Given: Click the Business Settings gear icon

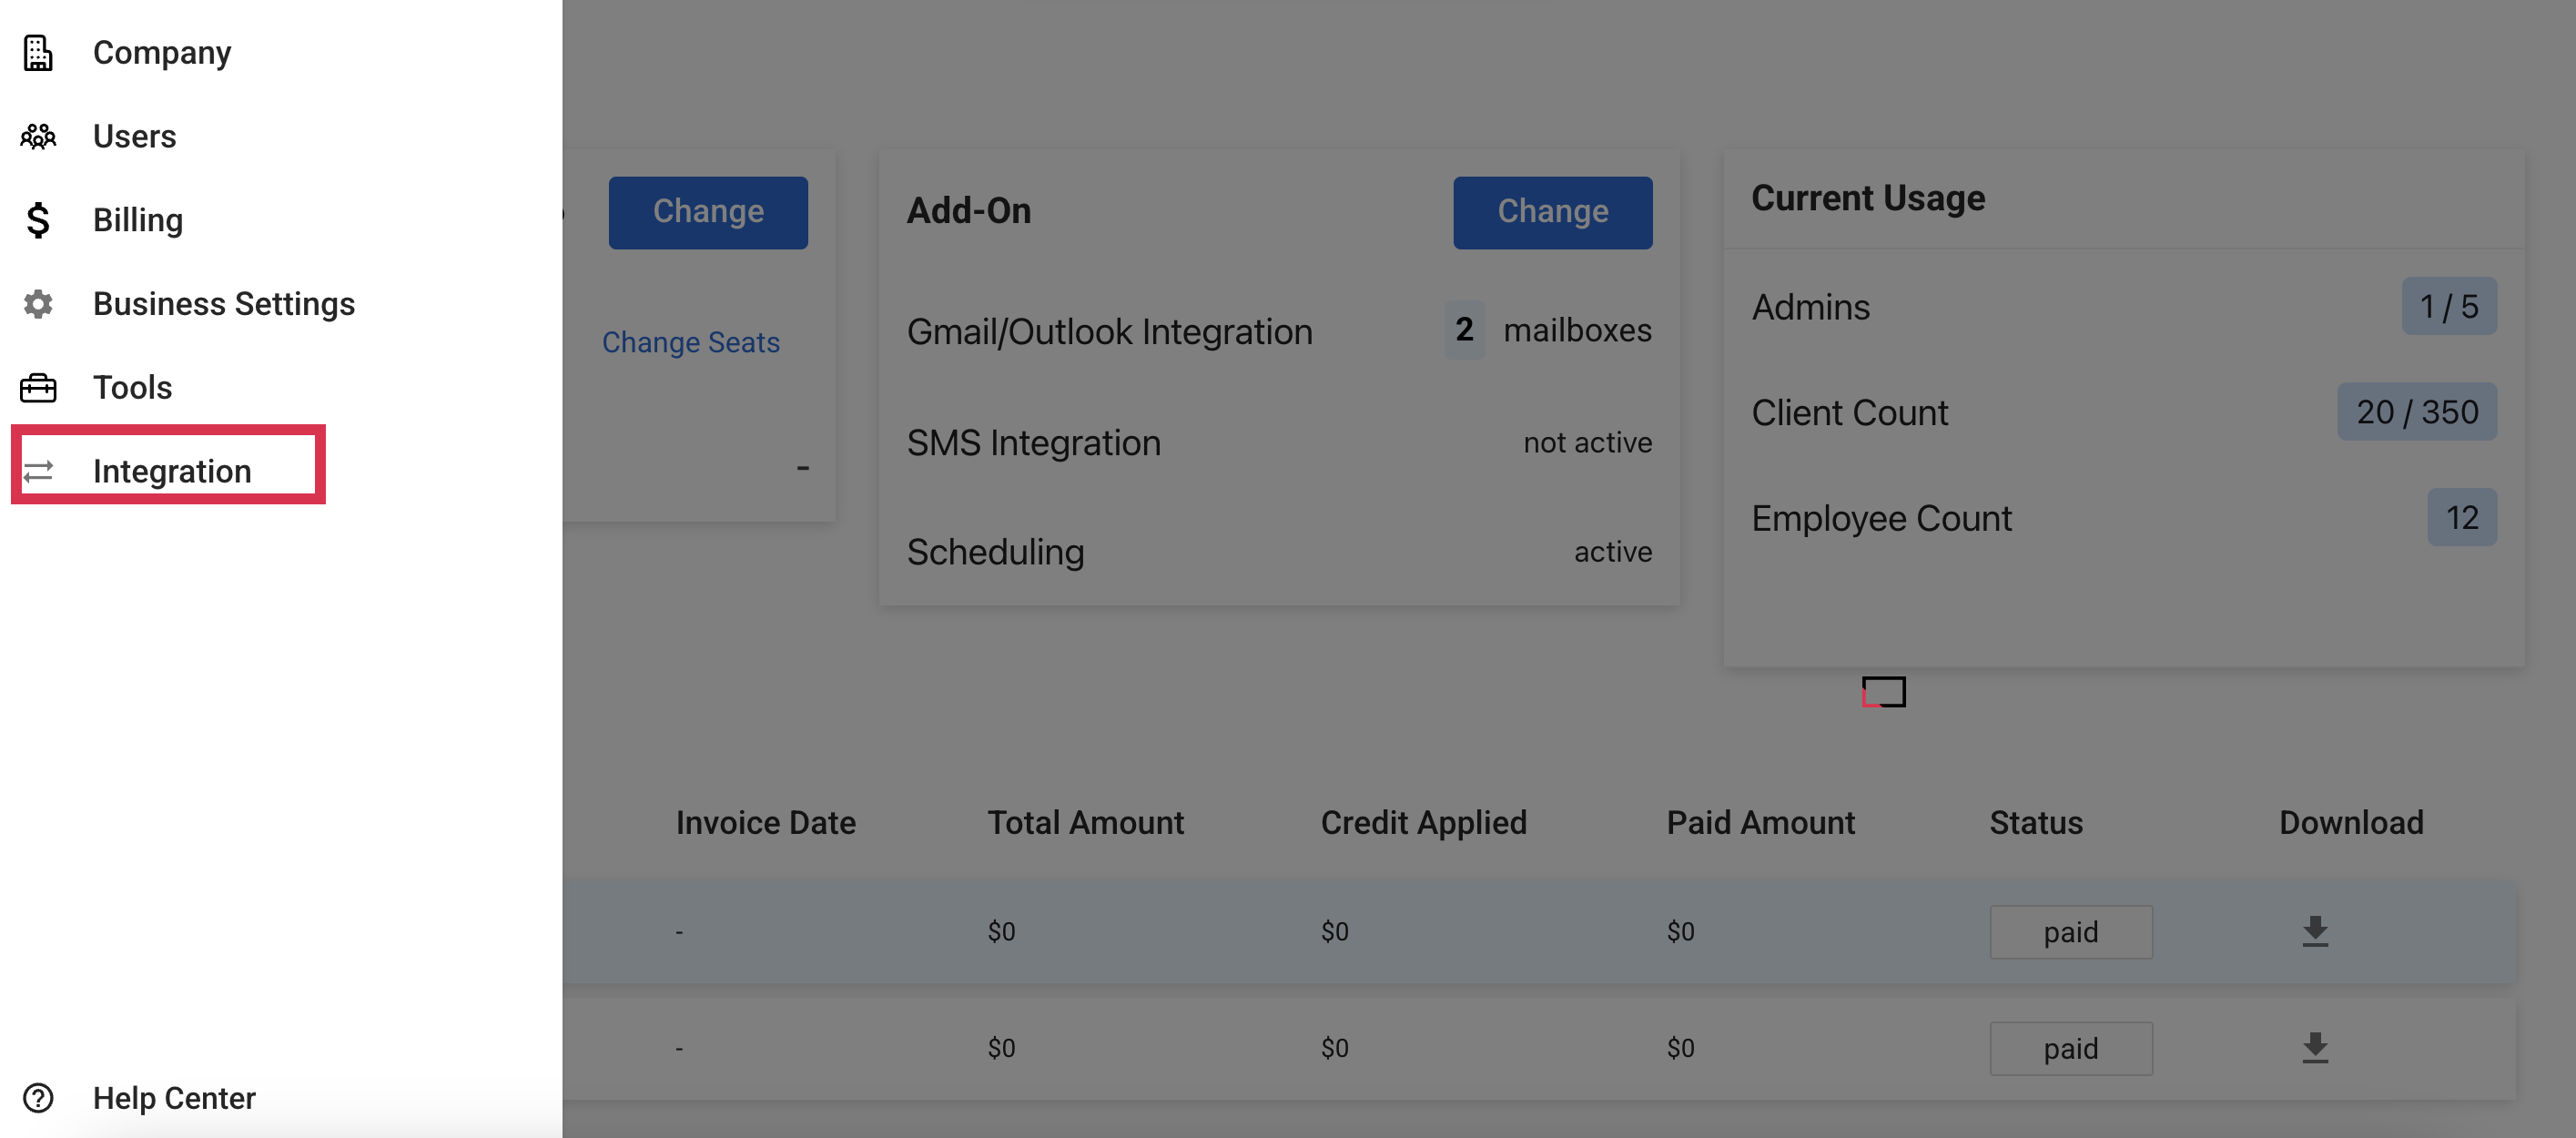Looking at the screenshot, I should point(38,304).
